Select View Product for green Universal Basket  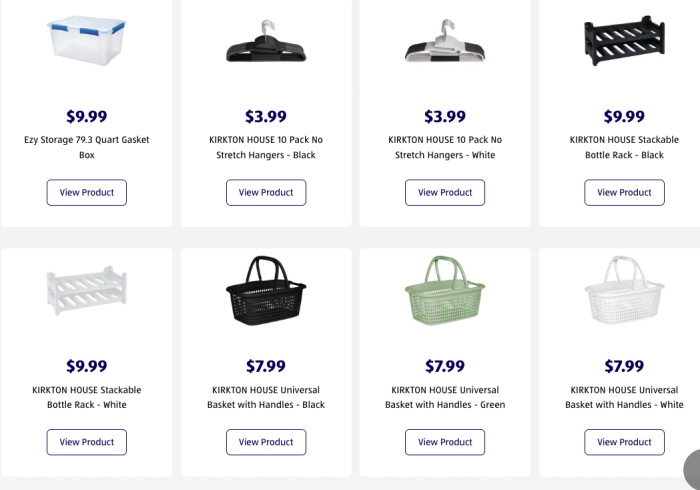[445, 442]
